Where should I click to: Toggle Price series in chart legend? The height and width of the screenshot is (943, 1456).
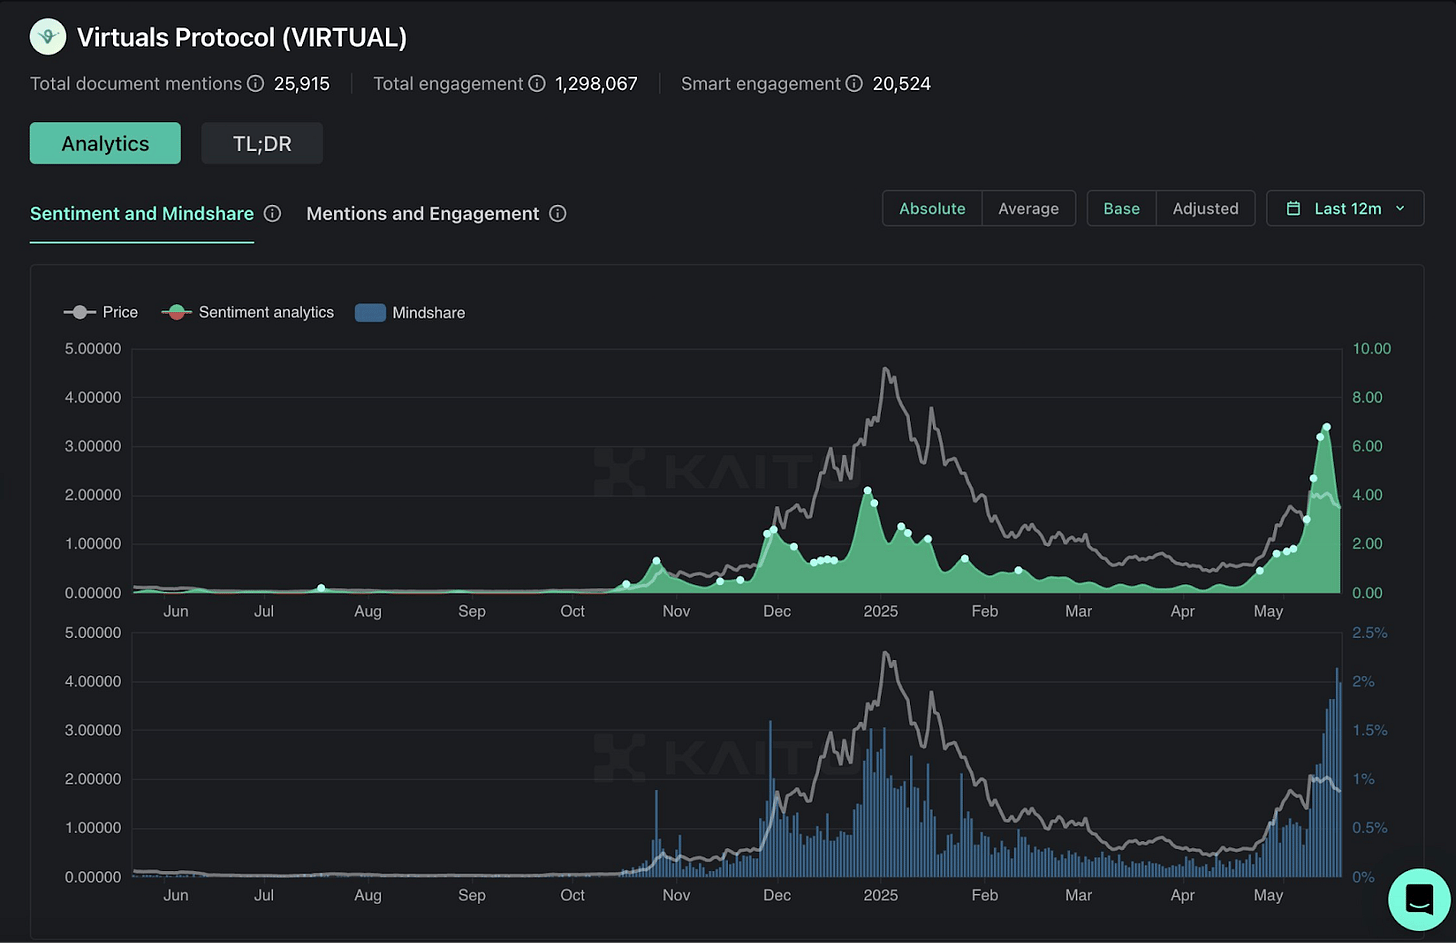101,312
